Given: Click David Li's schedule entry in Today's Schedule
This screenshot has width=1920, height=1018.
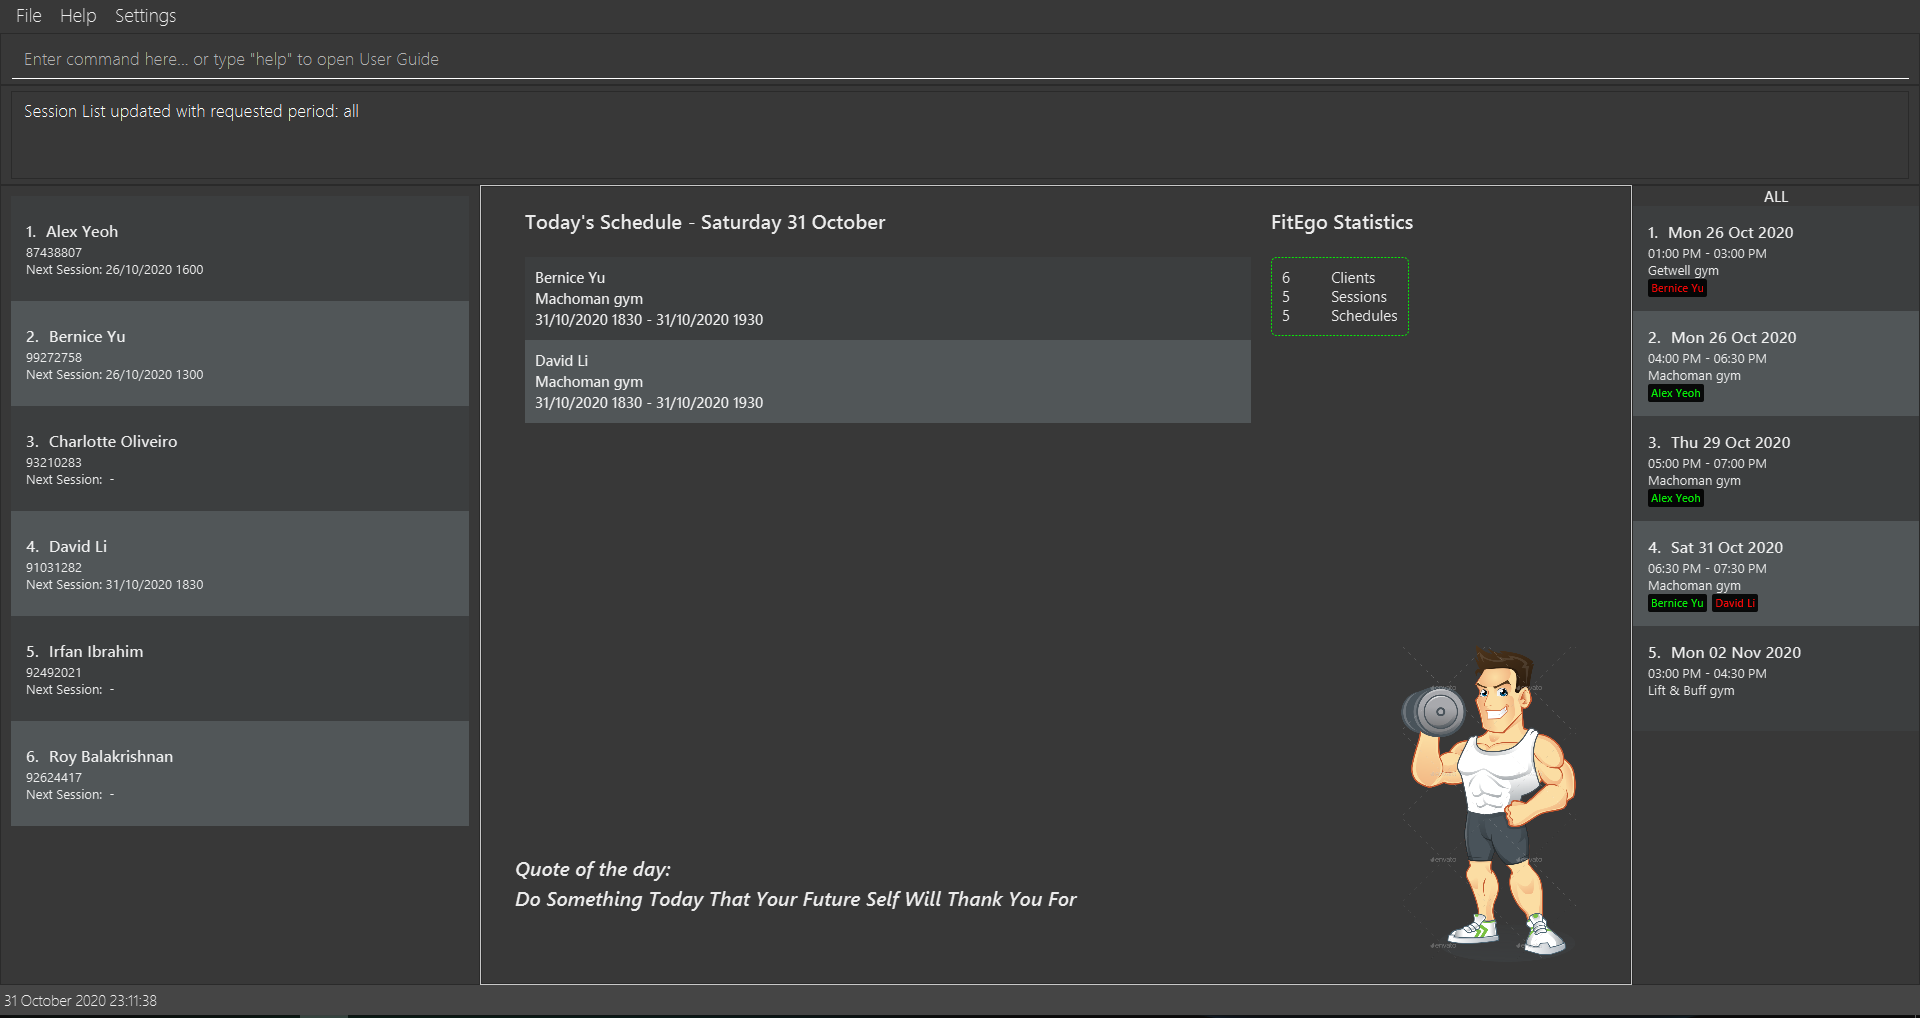Looking at the screenshot, I should (888, 381).
